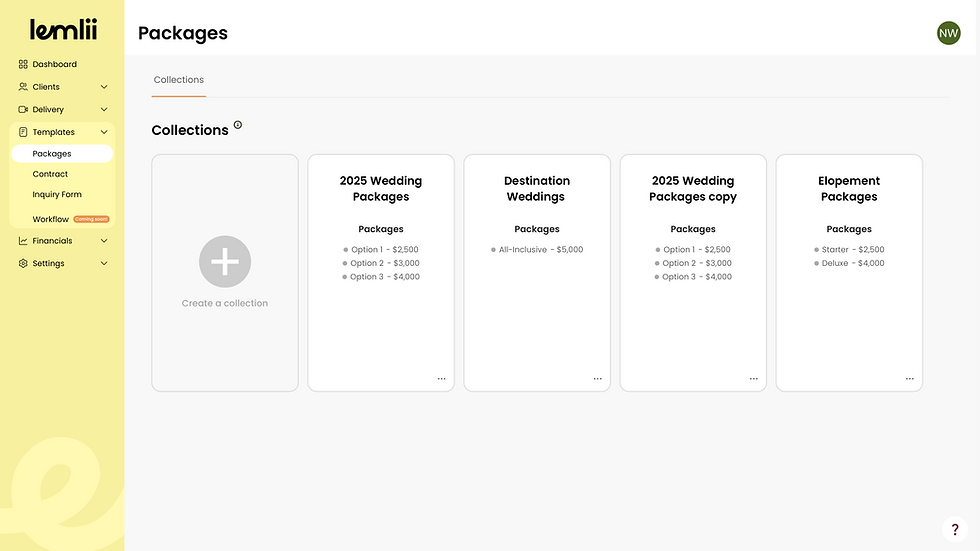Click Packages subheading in Destination Weddings card

click(537, 229)
